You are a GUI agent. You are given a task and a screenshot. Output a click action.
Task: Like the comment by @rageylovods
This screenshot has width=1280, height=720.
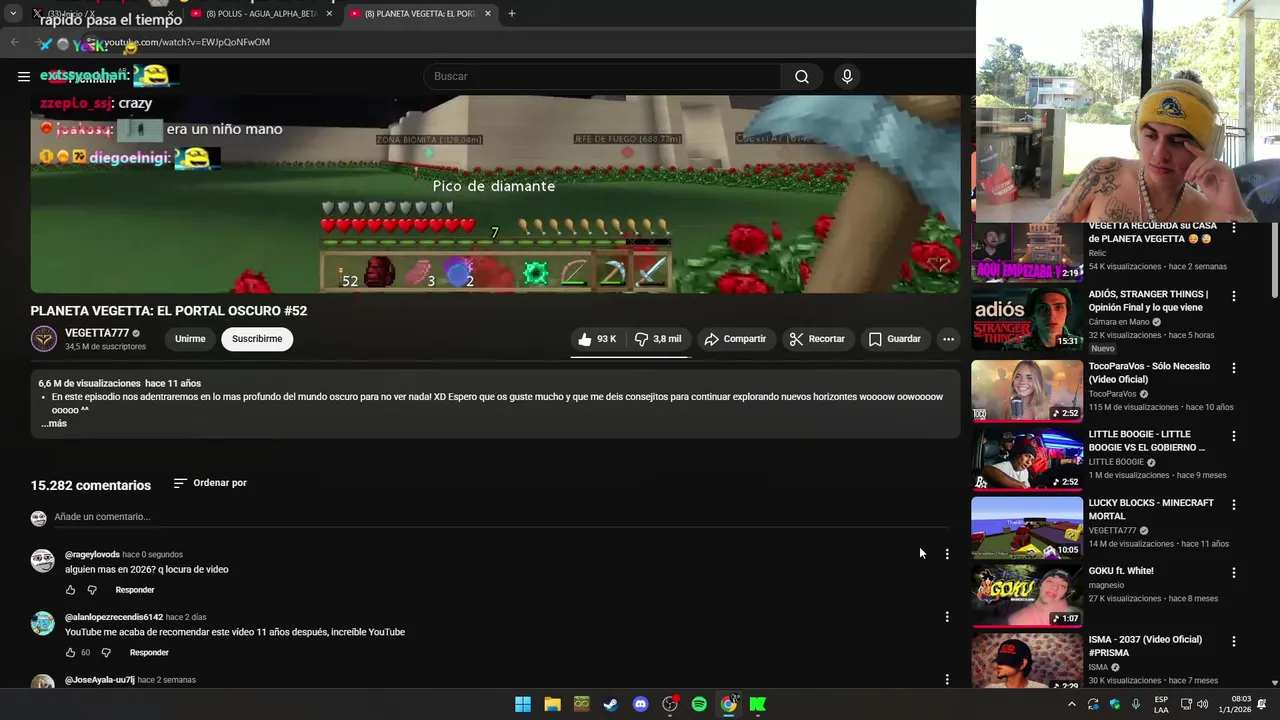tap(70, 590)
